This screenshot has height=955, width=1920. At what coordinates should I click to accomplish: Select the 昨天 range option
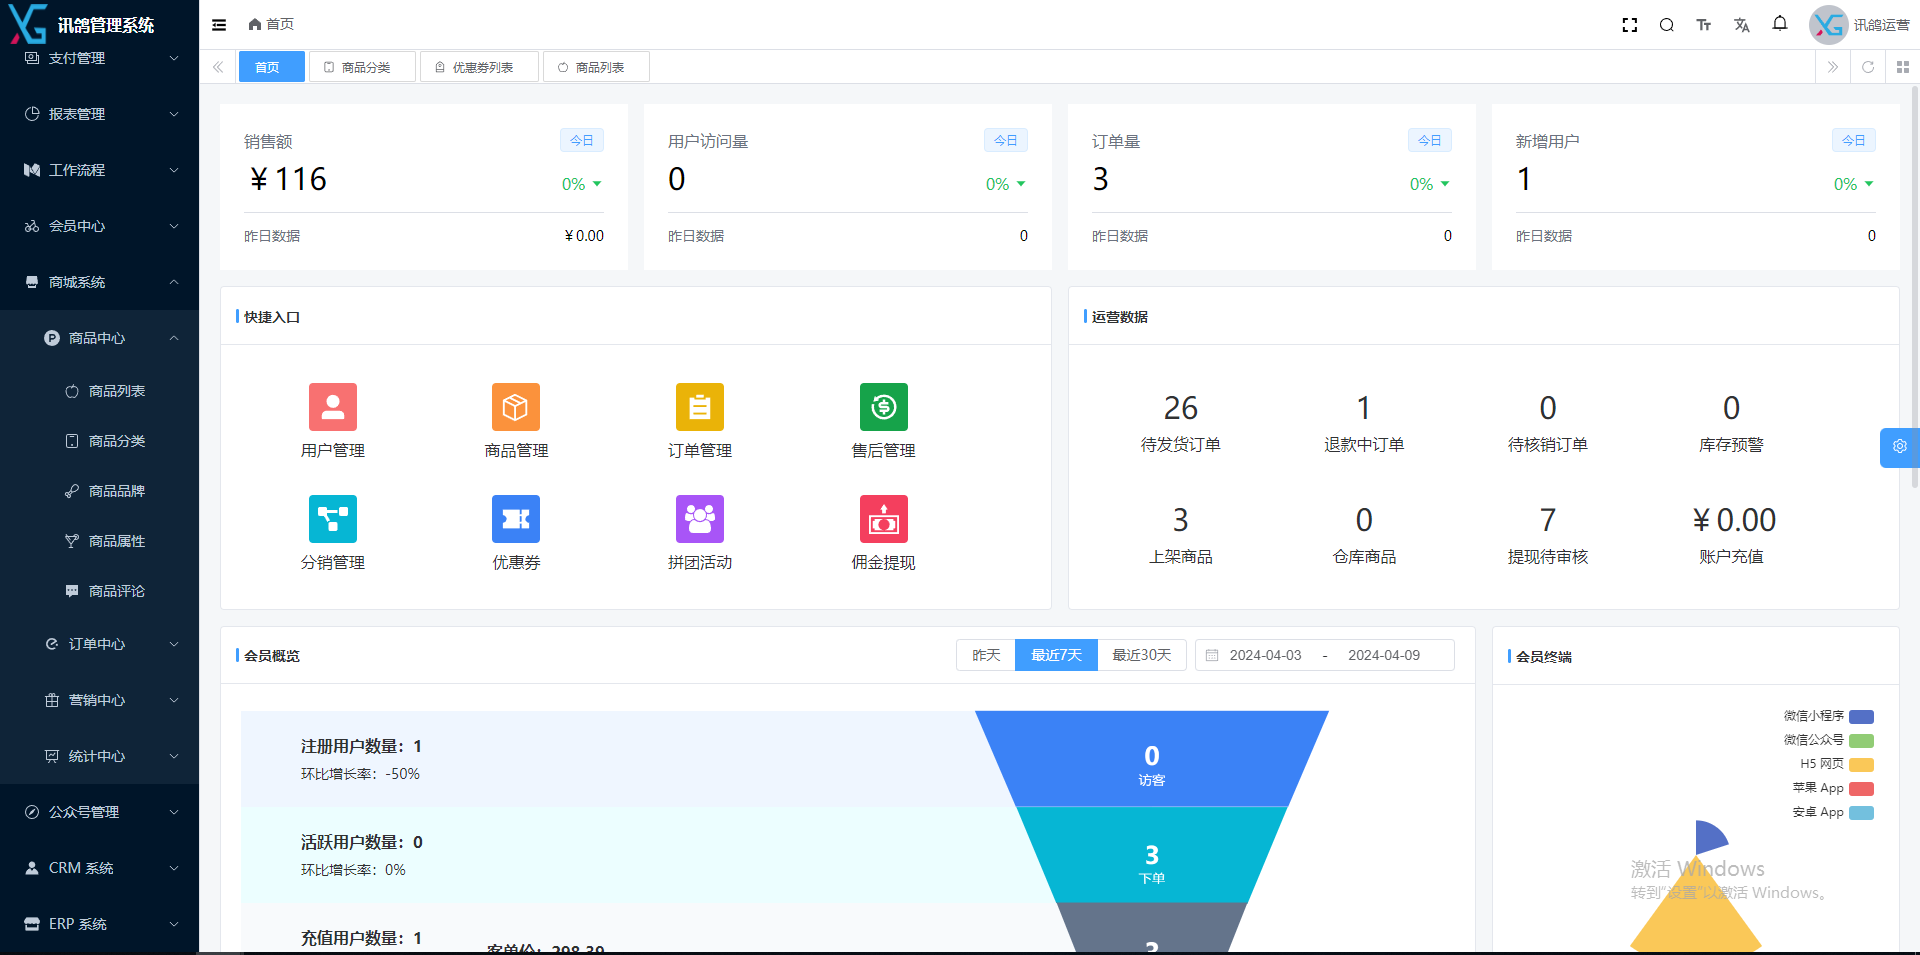986,655
